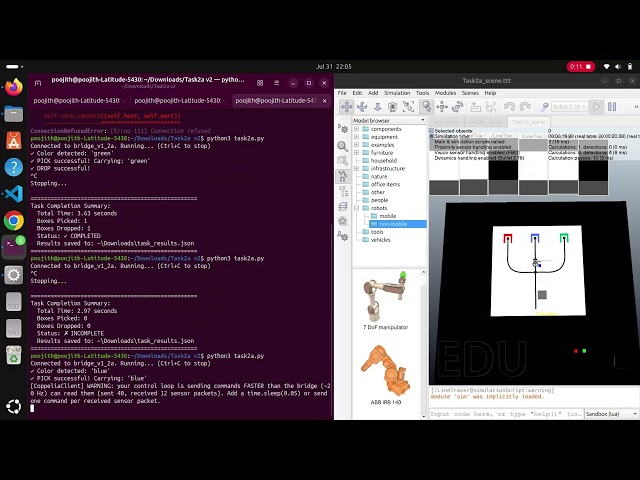The width and height of the screenshot is (640, 480).
Task: Open the File menu in CoppeliaSim
Action: (342, 93)
